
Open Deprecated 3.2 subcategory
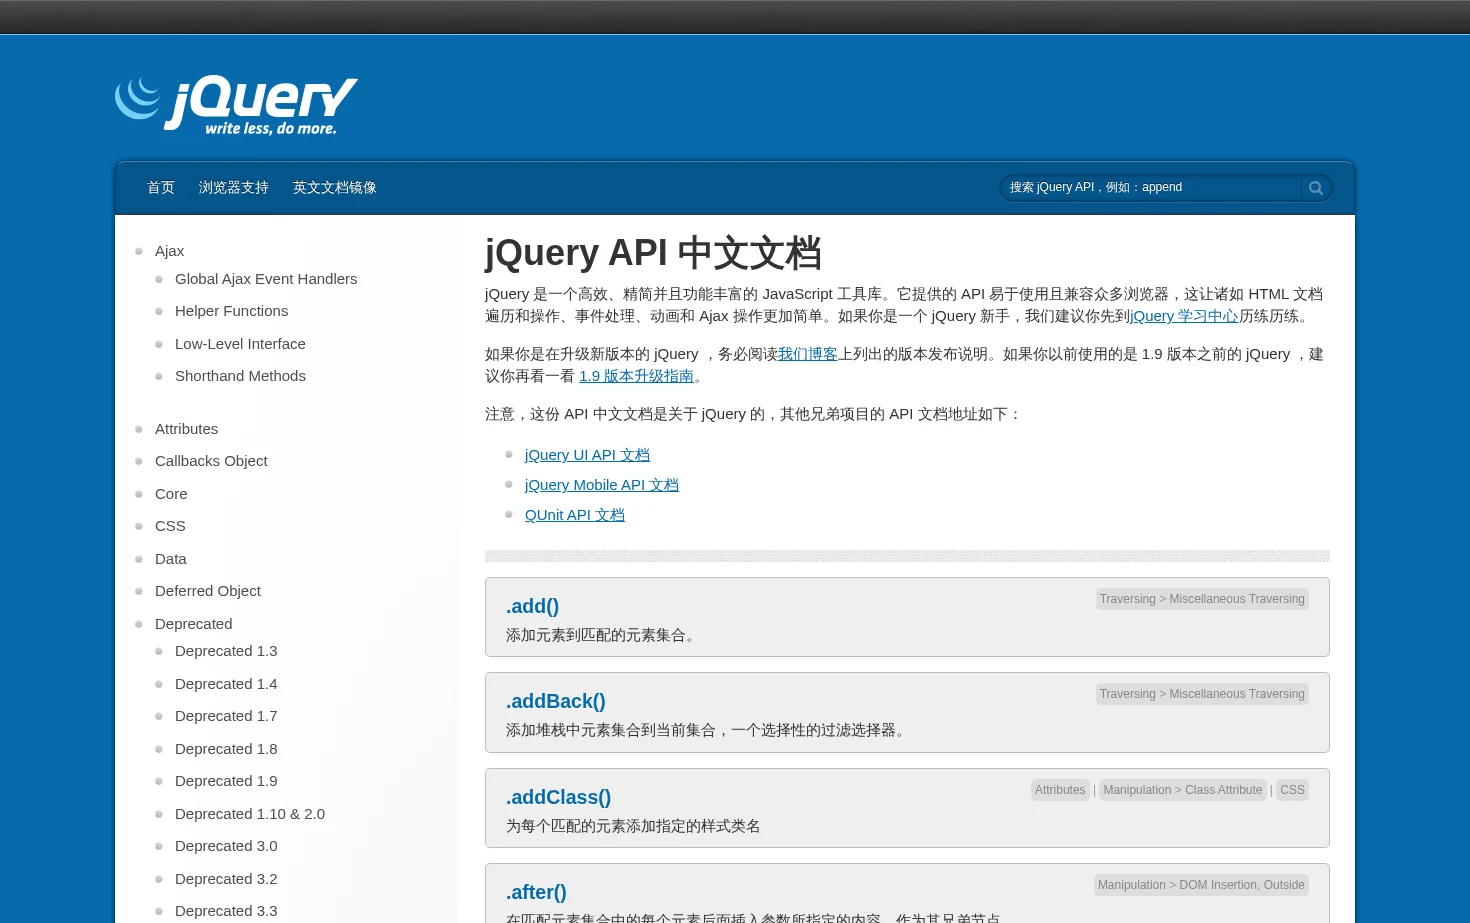(226, 879)
